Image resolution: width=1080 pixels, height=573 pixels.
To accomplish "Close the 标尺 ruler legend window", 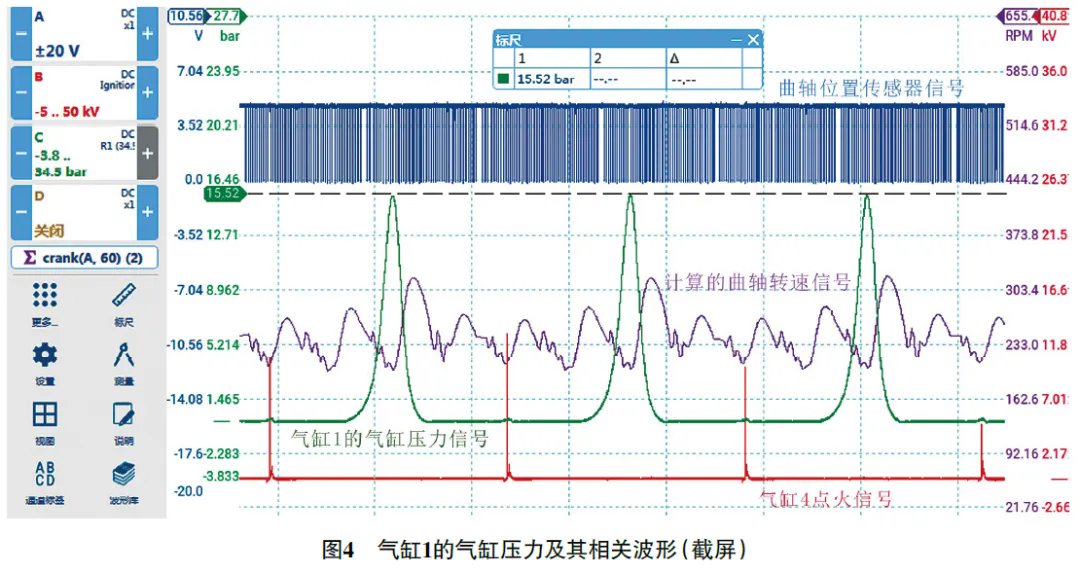I will click(754, 40).
